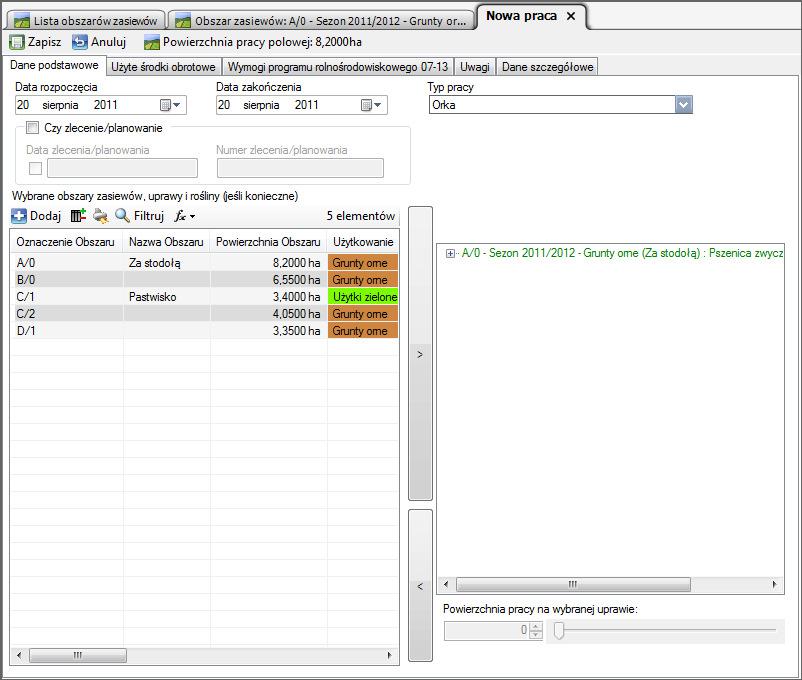Click tree panel scrollbar left arrow
Image resolution: width=802 pixels, height=680 pixels.
tap(446, 584)
